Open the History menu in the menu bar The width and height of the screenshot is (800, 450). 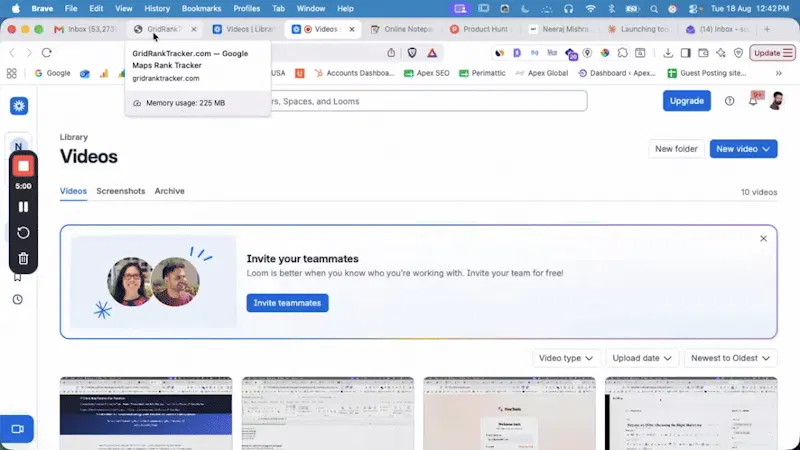tap(157, 9)
